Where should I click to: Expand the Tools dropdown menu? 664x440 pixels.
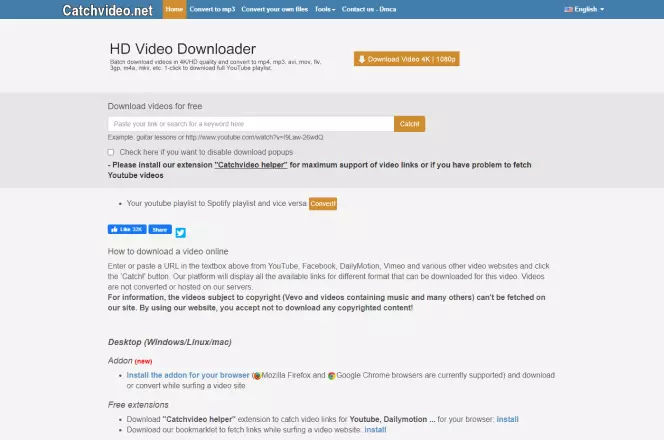[x=325, y=9]
